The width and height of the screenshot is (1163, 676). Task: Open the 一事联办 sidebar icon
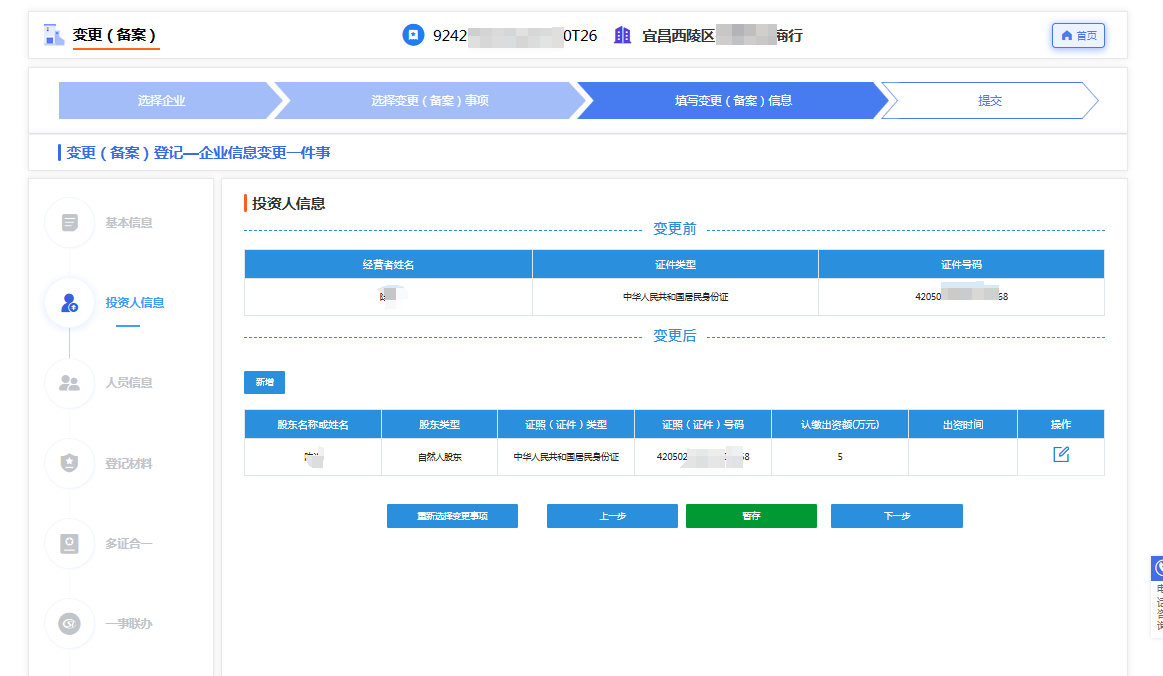[x=69, y=623]
